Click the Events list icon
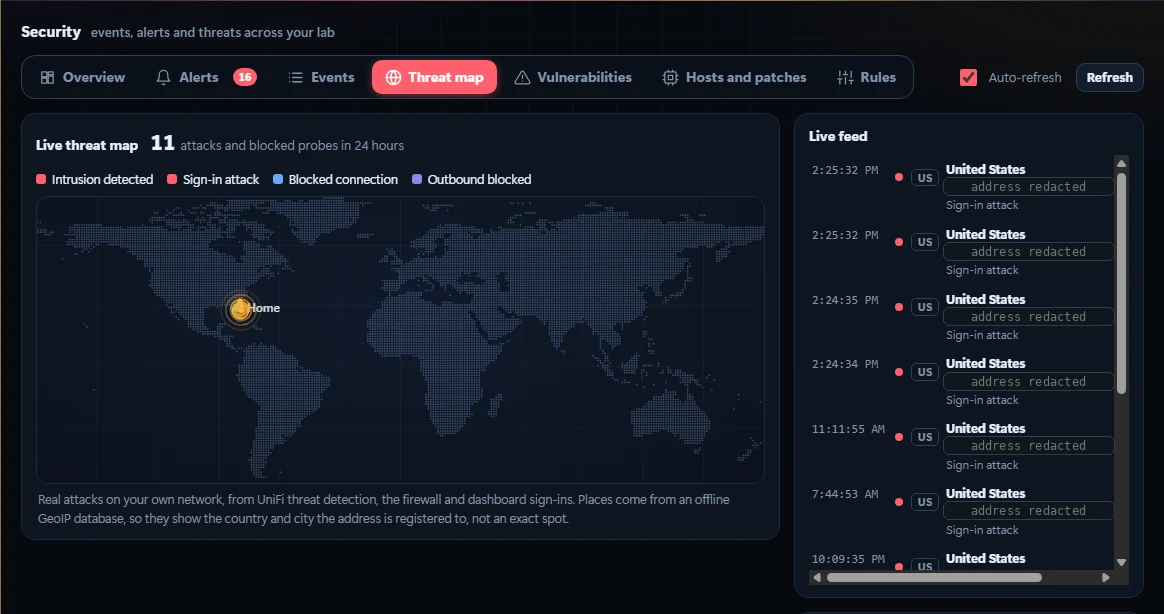This screenshot has width=1164, height=614. 295,77
